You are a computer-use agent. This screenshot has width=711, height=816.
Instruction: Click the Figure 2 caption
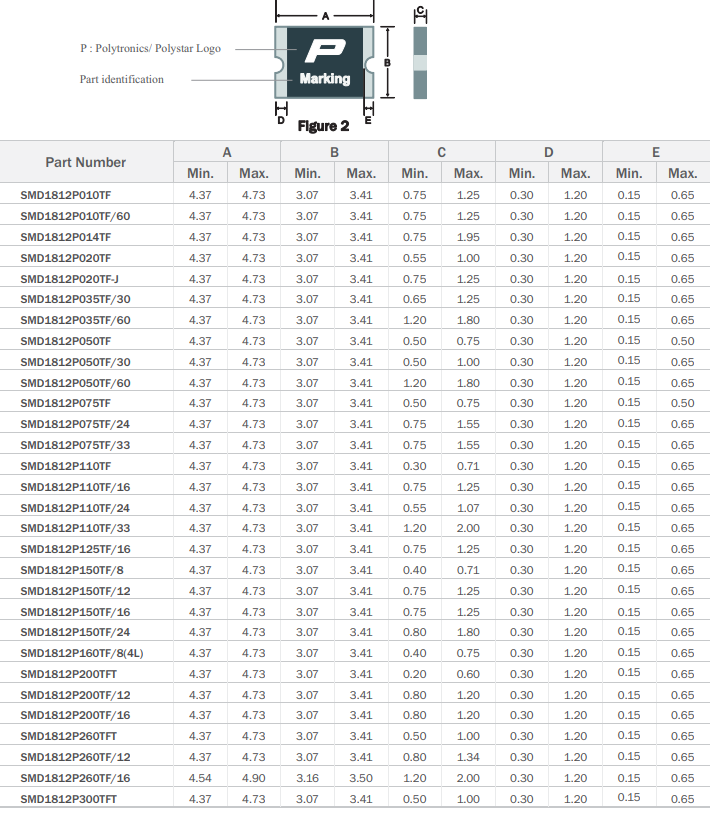[x=323, y=126]
